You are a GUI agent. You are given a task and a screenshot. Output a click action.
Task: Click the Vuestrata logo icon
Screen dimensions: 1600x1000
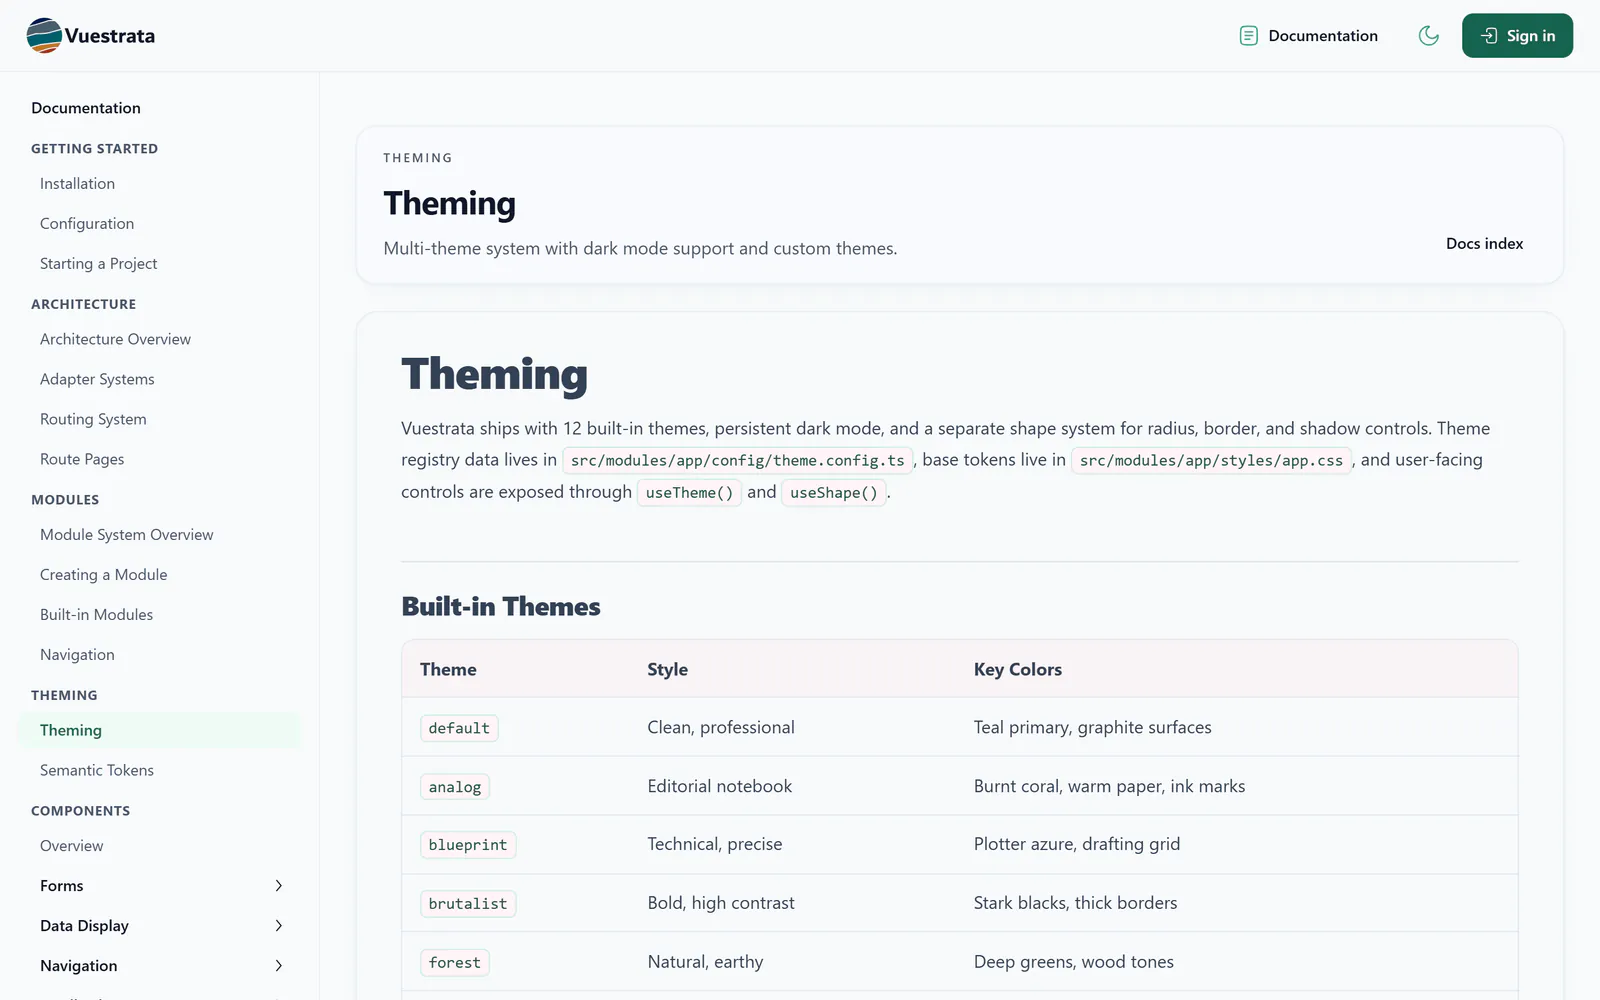(x=44, y=36)
